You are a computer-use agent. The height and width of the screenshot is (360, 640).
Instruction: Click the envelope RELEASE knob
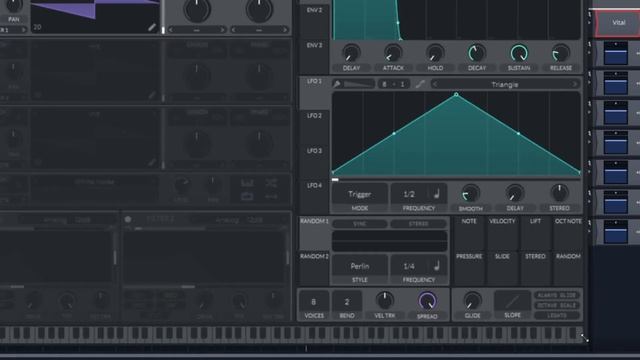click(x=561, y=53)
